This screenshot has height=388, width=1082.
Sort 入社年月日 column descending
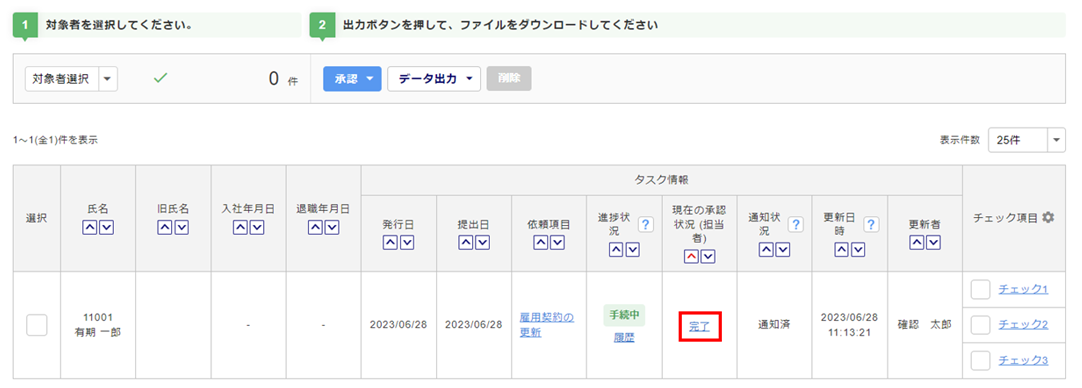(x=256, y=226)
